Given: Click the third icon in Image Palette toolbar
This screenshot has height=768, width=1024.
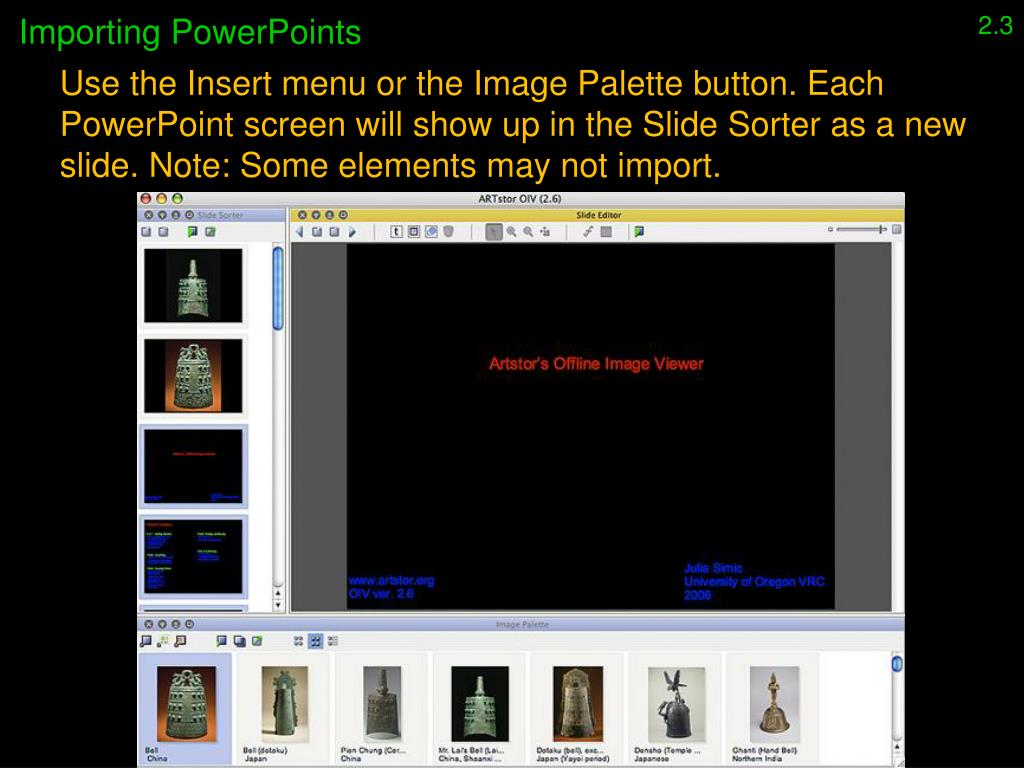Looking at the screenshot, I should [x=181, y=641].
